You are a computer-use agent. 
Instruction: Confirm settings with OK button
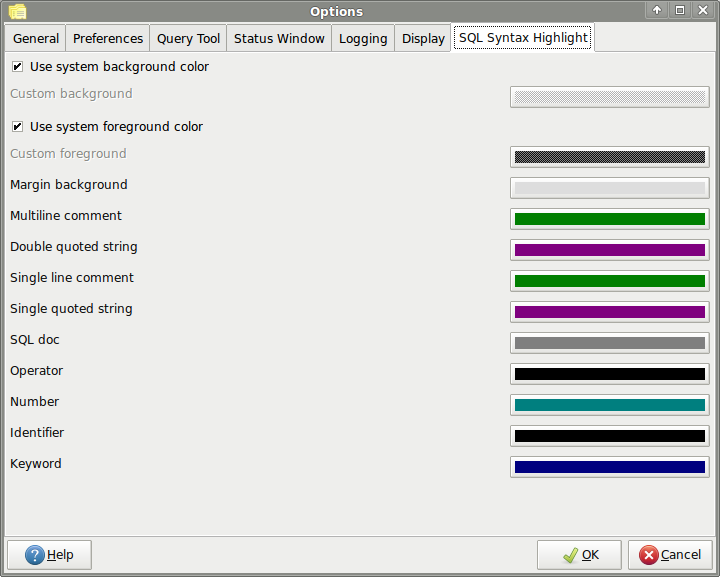[579, 555]
